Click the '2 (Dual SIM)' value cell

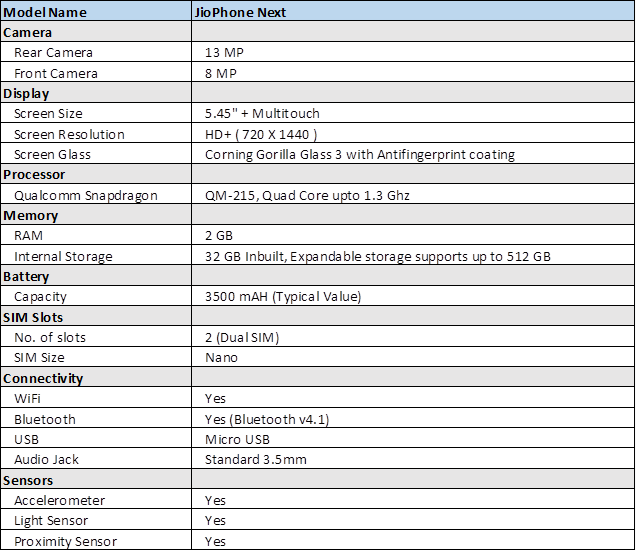click(x=413, y=337)
